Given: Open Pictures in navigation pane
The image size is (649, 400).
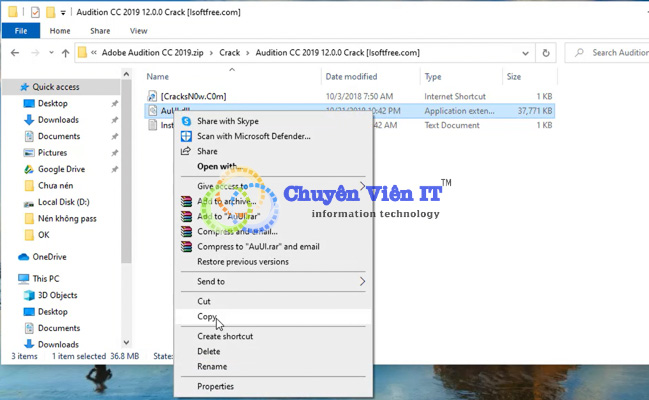Looking at the screenshot, I should [x=52, y=153].
